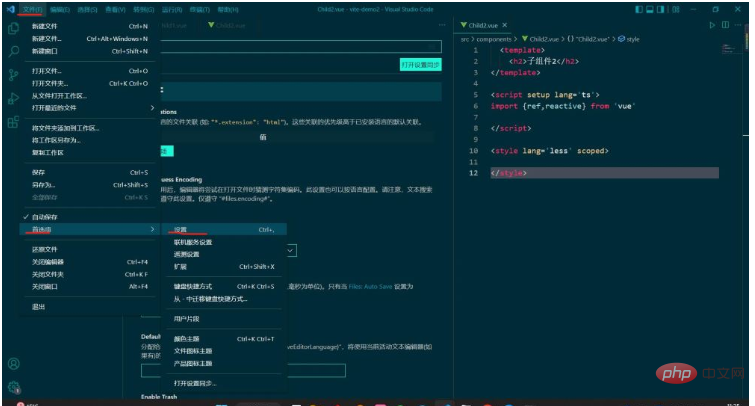Open right editor More Actions ellipsis
The height and width of the screenshot is (406, 755).
738,25
